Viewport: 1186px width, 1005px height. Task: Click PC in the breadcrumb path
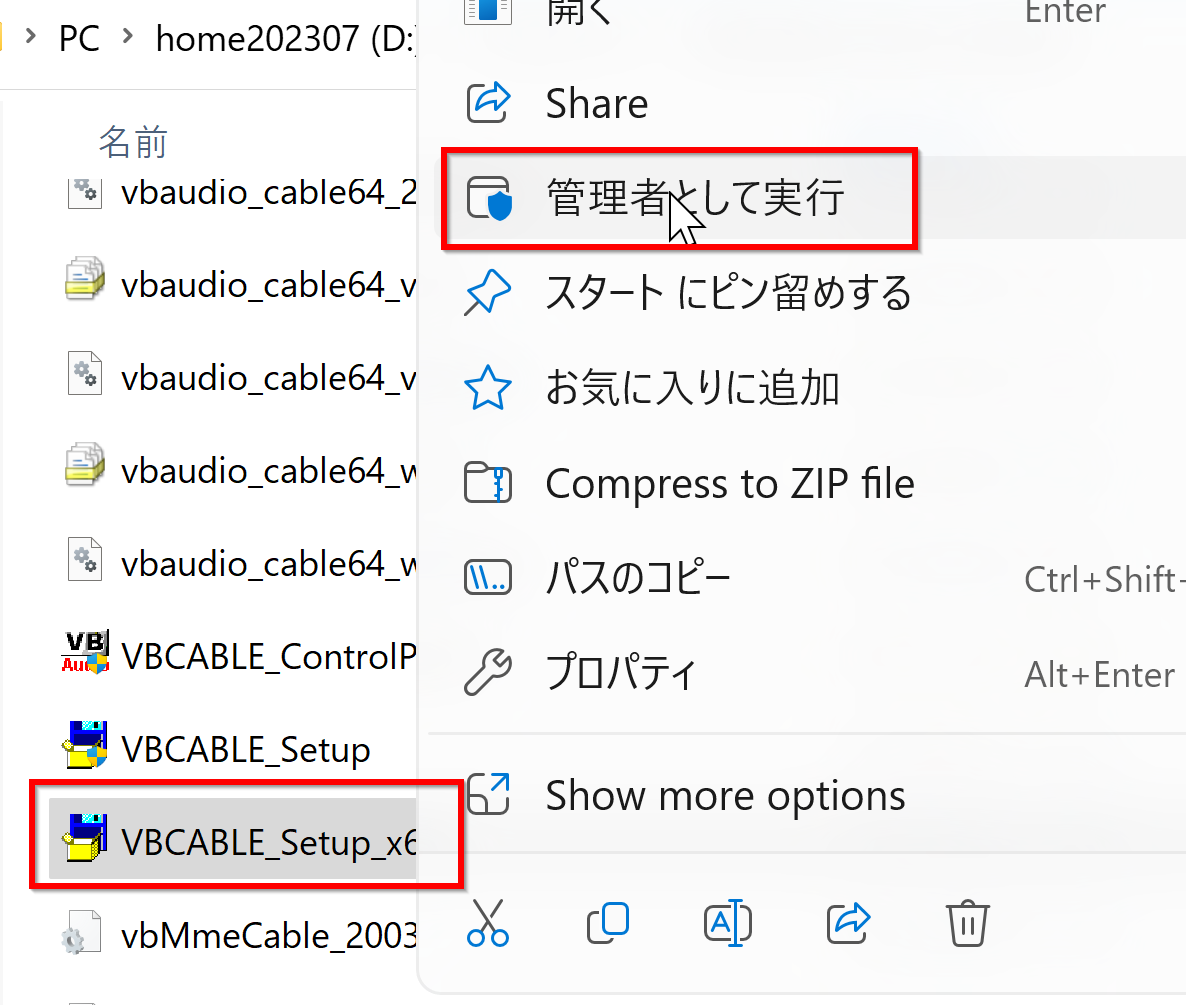[79, 38]
